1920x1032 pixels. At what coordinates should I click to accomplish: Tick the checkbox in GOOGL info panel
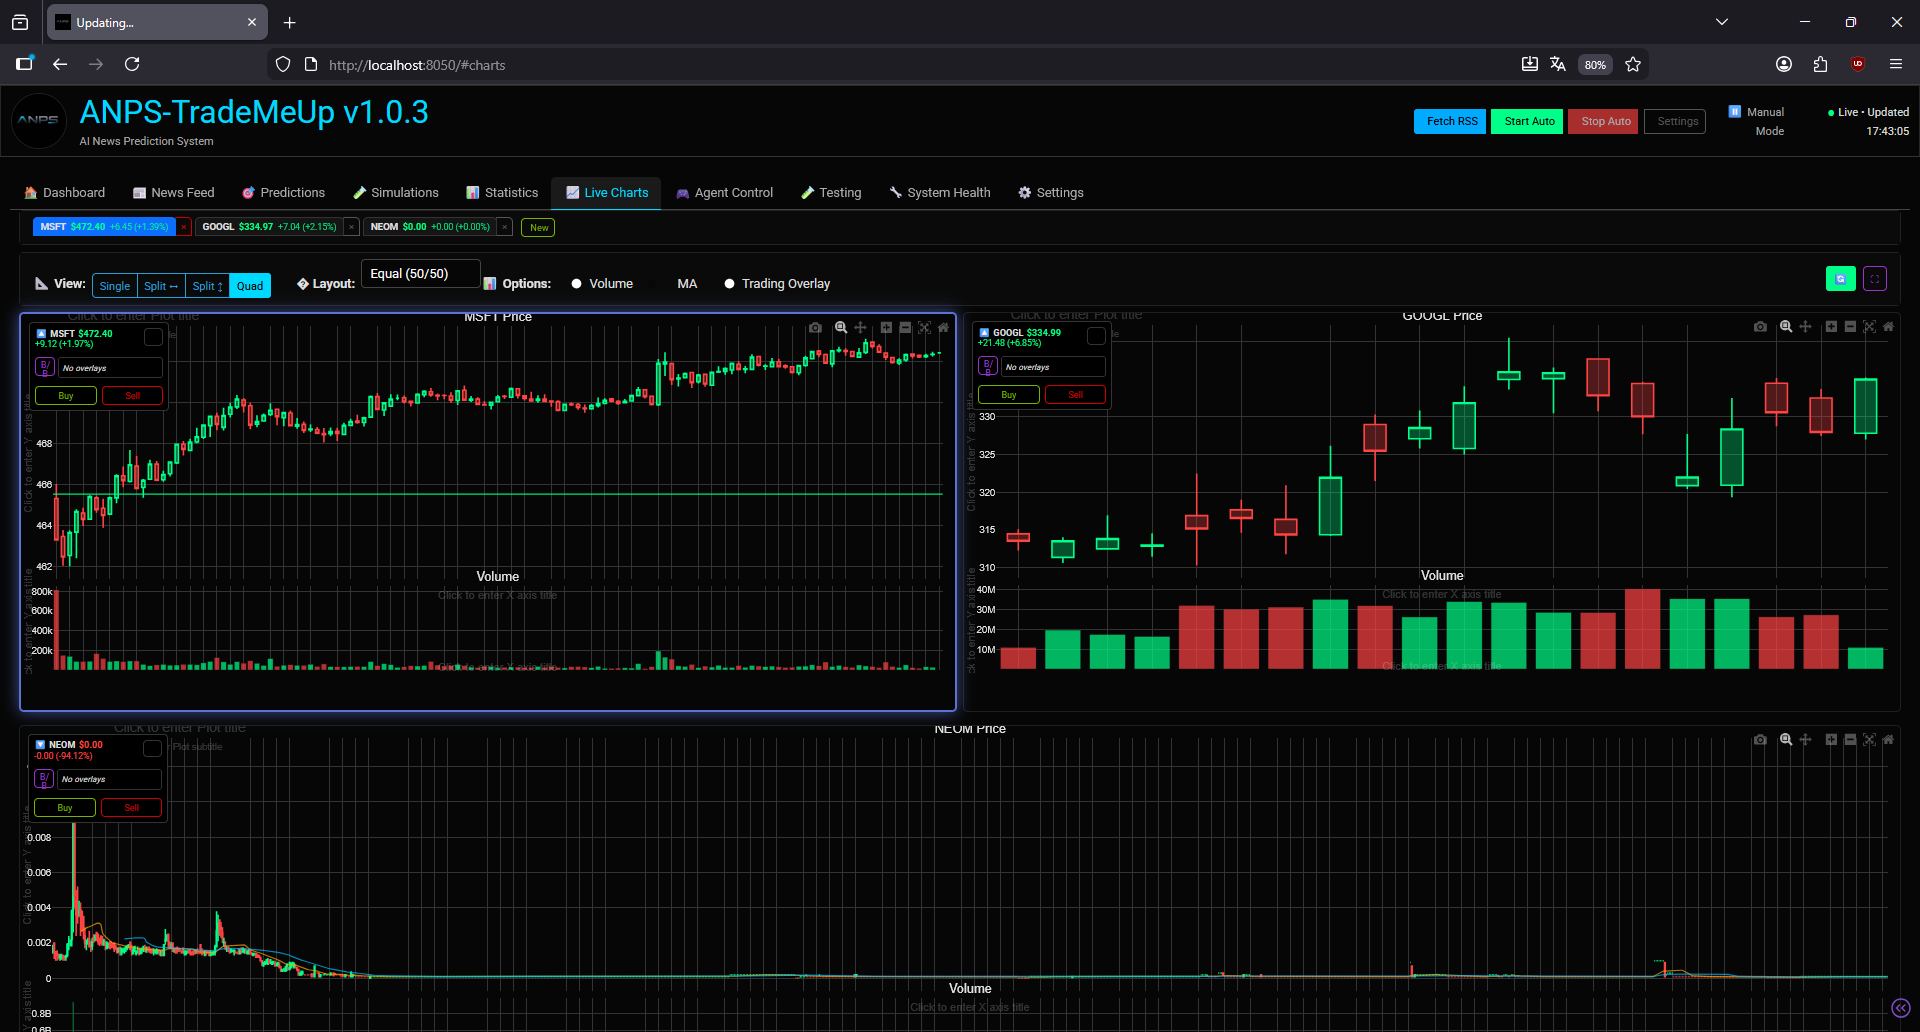(1096, 336)
